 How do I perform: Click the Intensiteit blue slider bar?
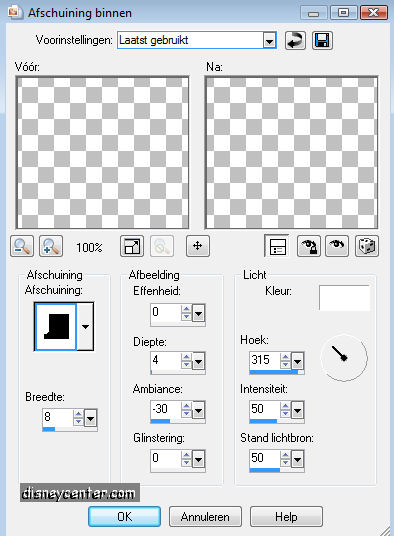pyautogui.click(x=263, y=421)
